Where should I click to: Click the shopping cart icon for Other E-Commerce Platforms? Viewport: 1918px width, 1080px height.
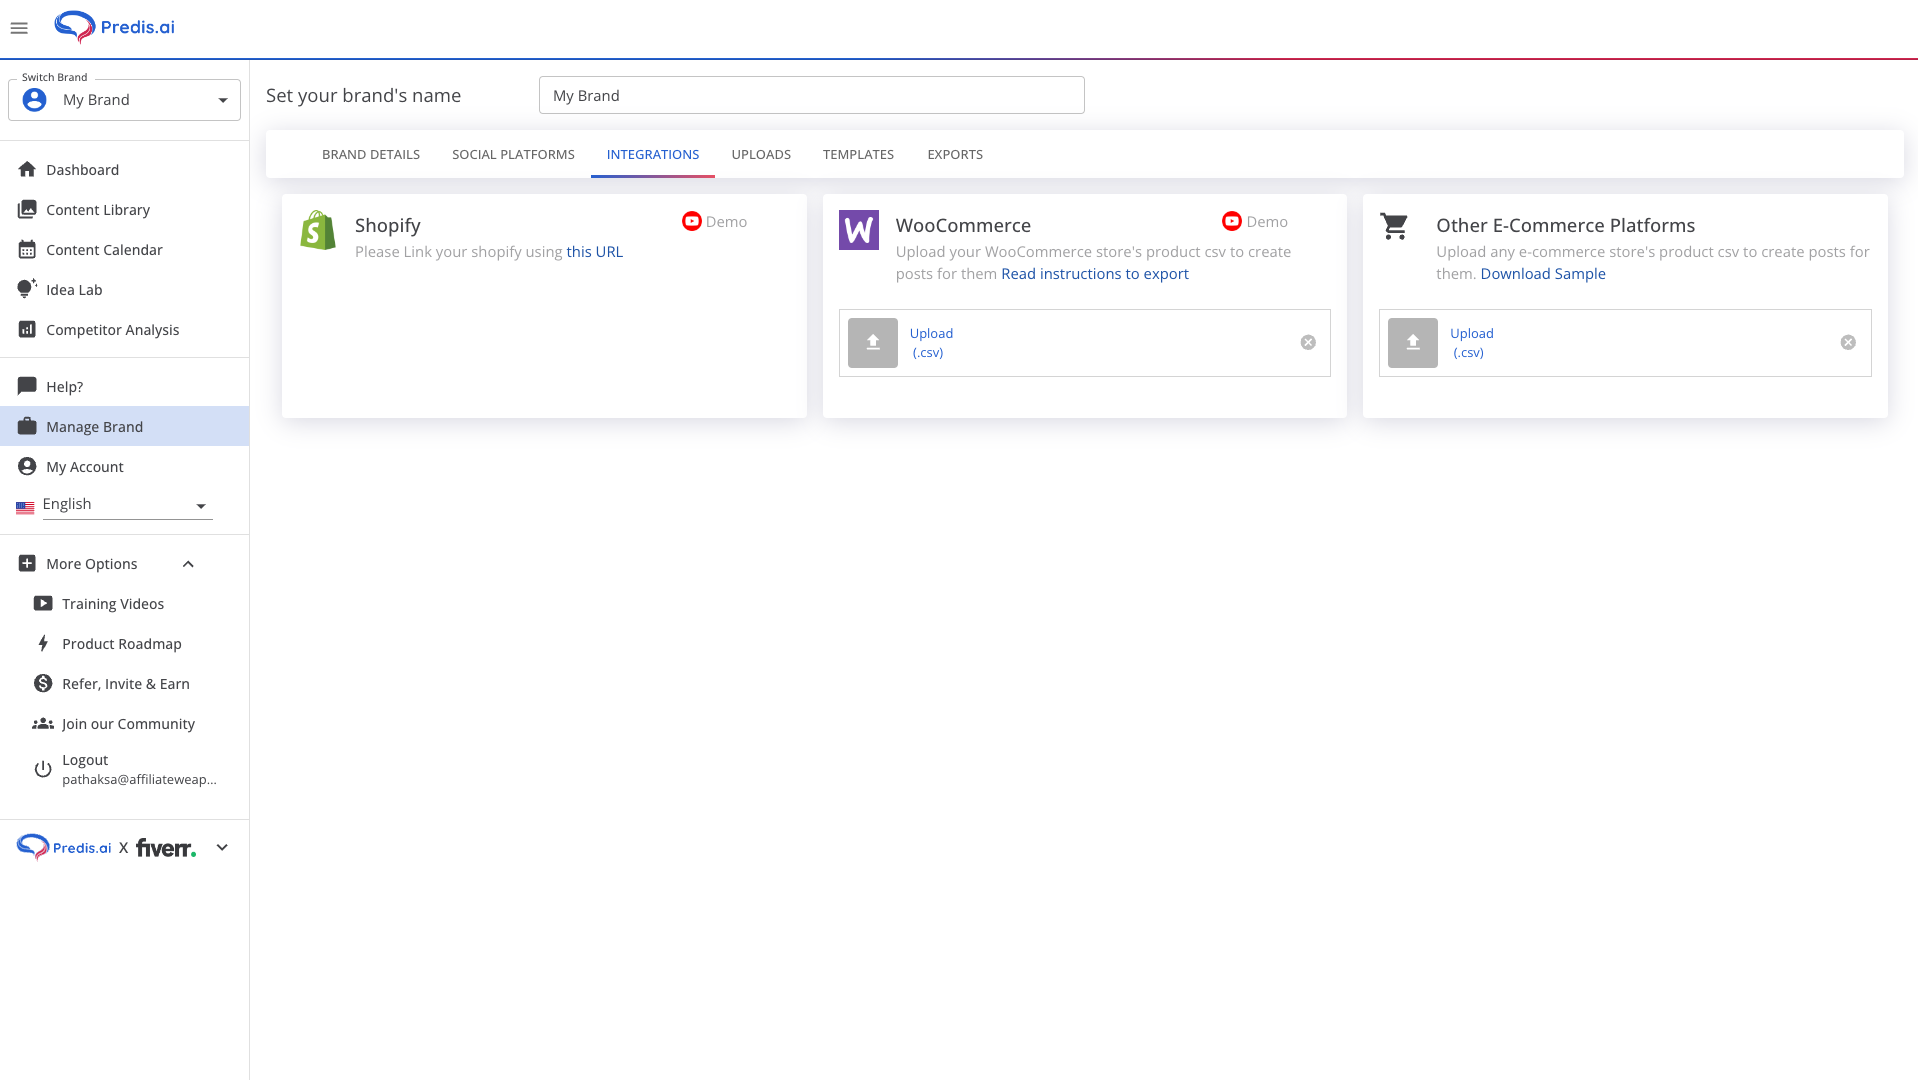(1393, 226)
